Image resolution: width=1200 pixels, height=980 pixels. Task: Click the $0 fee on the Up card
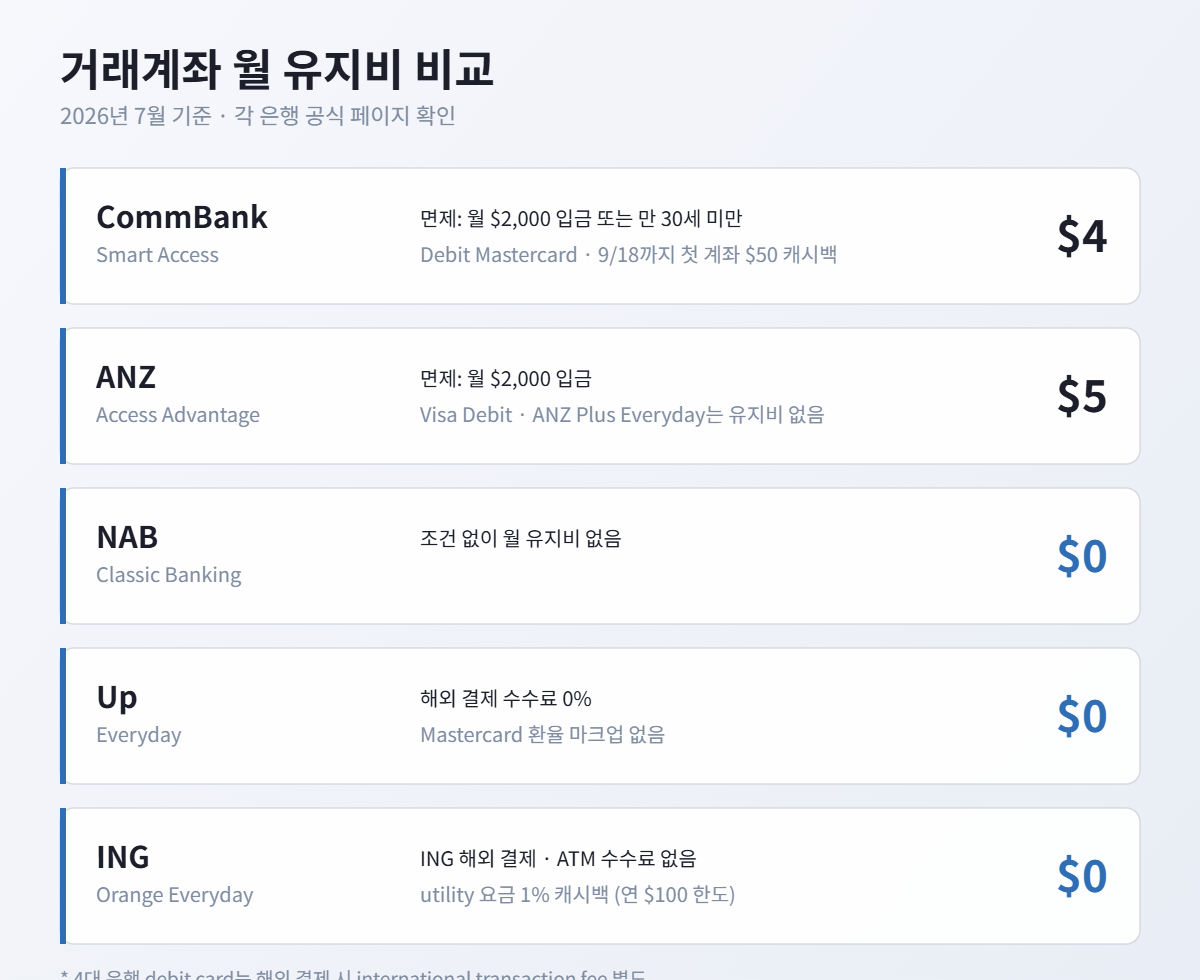(x=1082, y=716)
